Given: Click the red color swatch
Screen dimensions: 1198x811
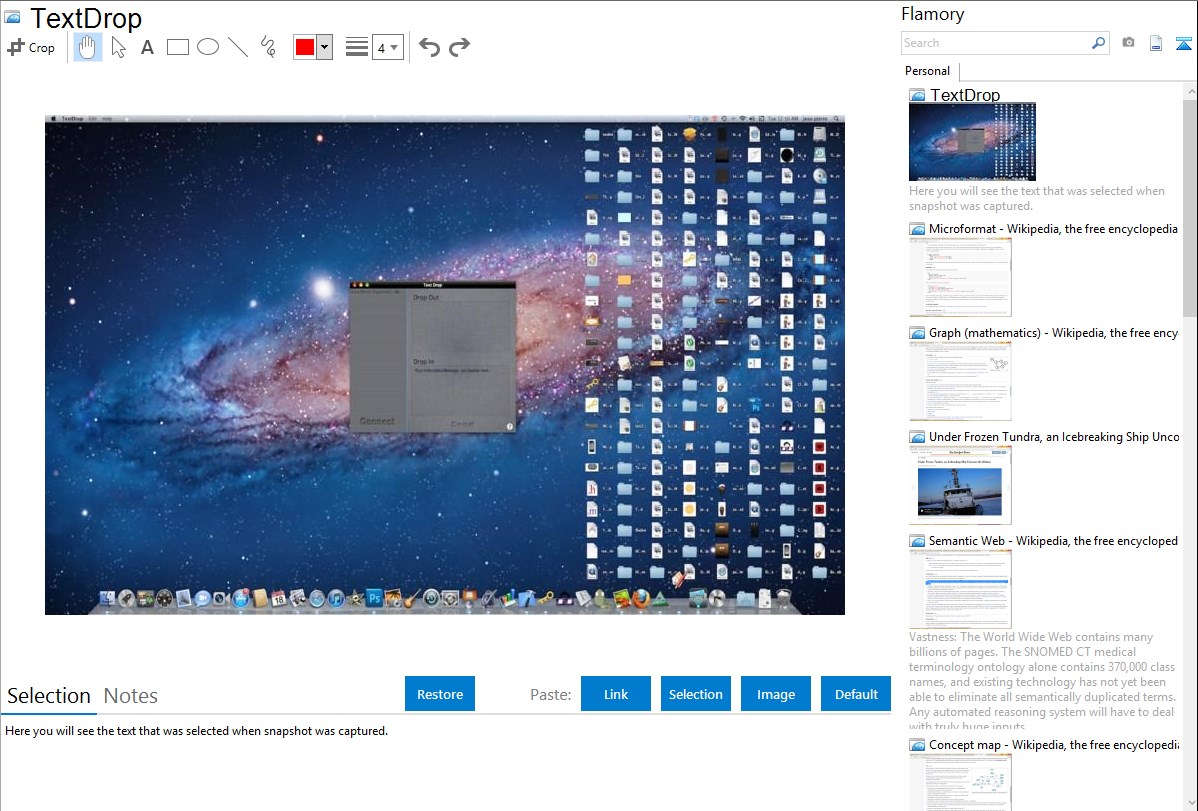Looking at the screenshot, I should [305, 47].
